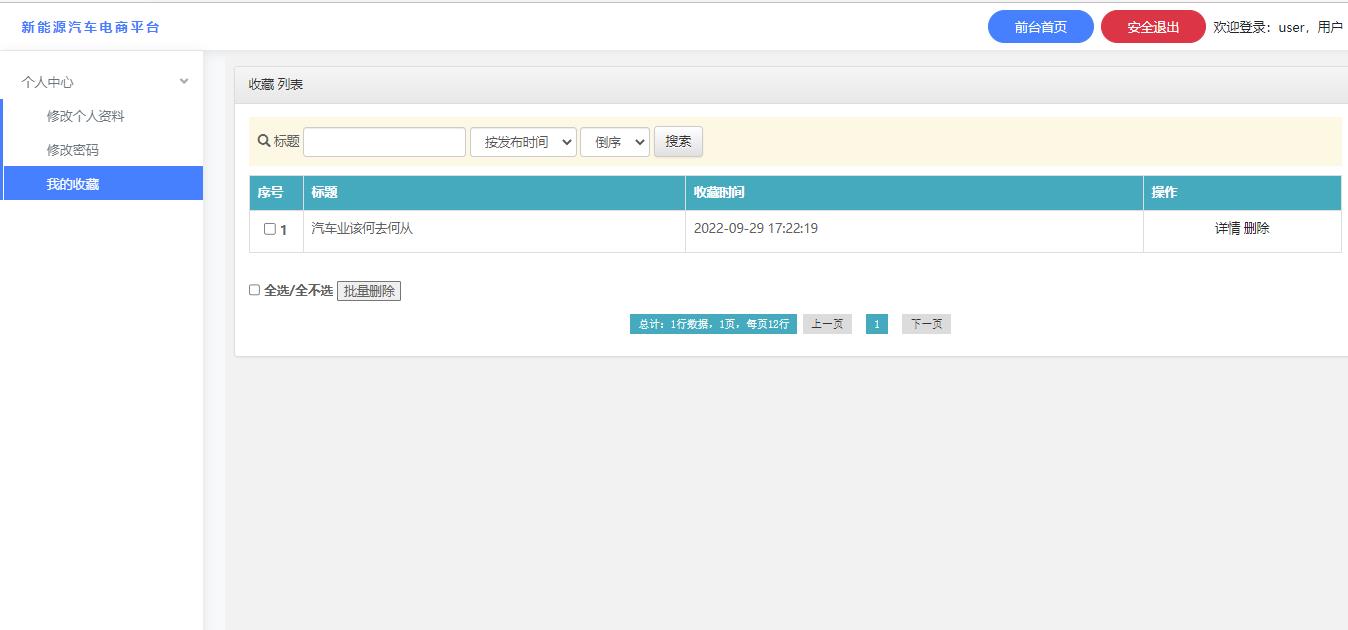Select 我的收藏 in the sidebar

[73, 184]
